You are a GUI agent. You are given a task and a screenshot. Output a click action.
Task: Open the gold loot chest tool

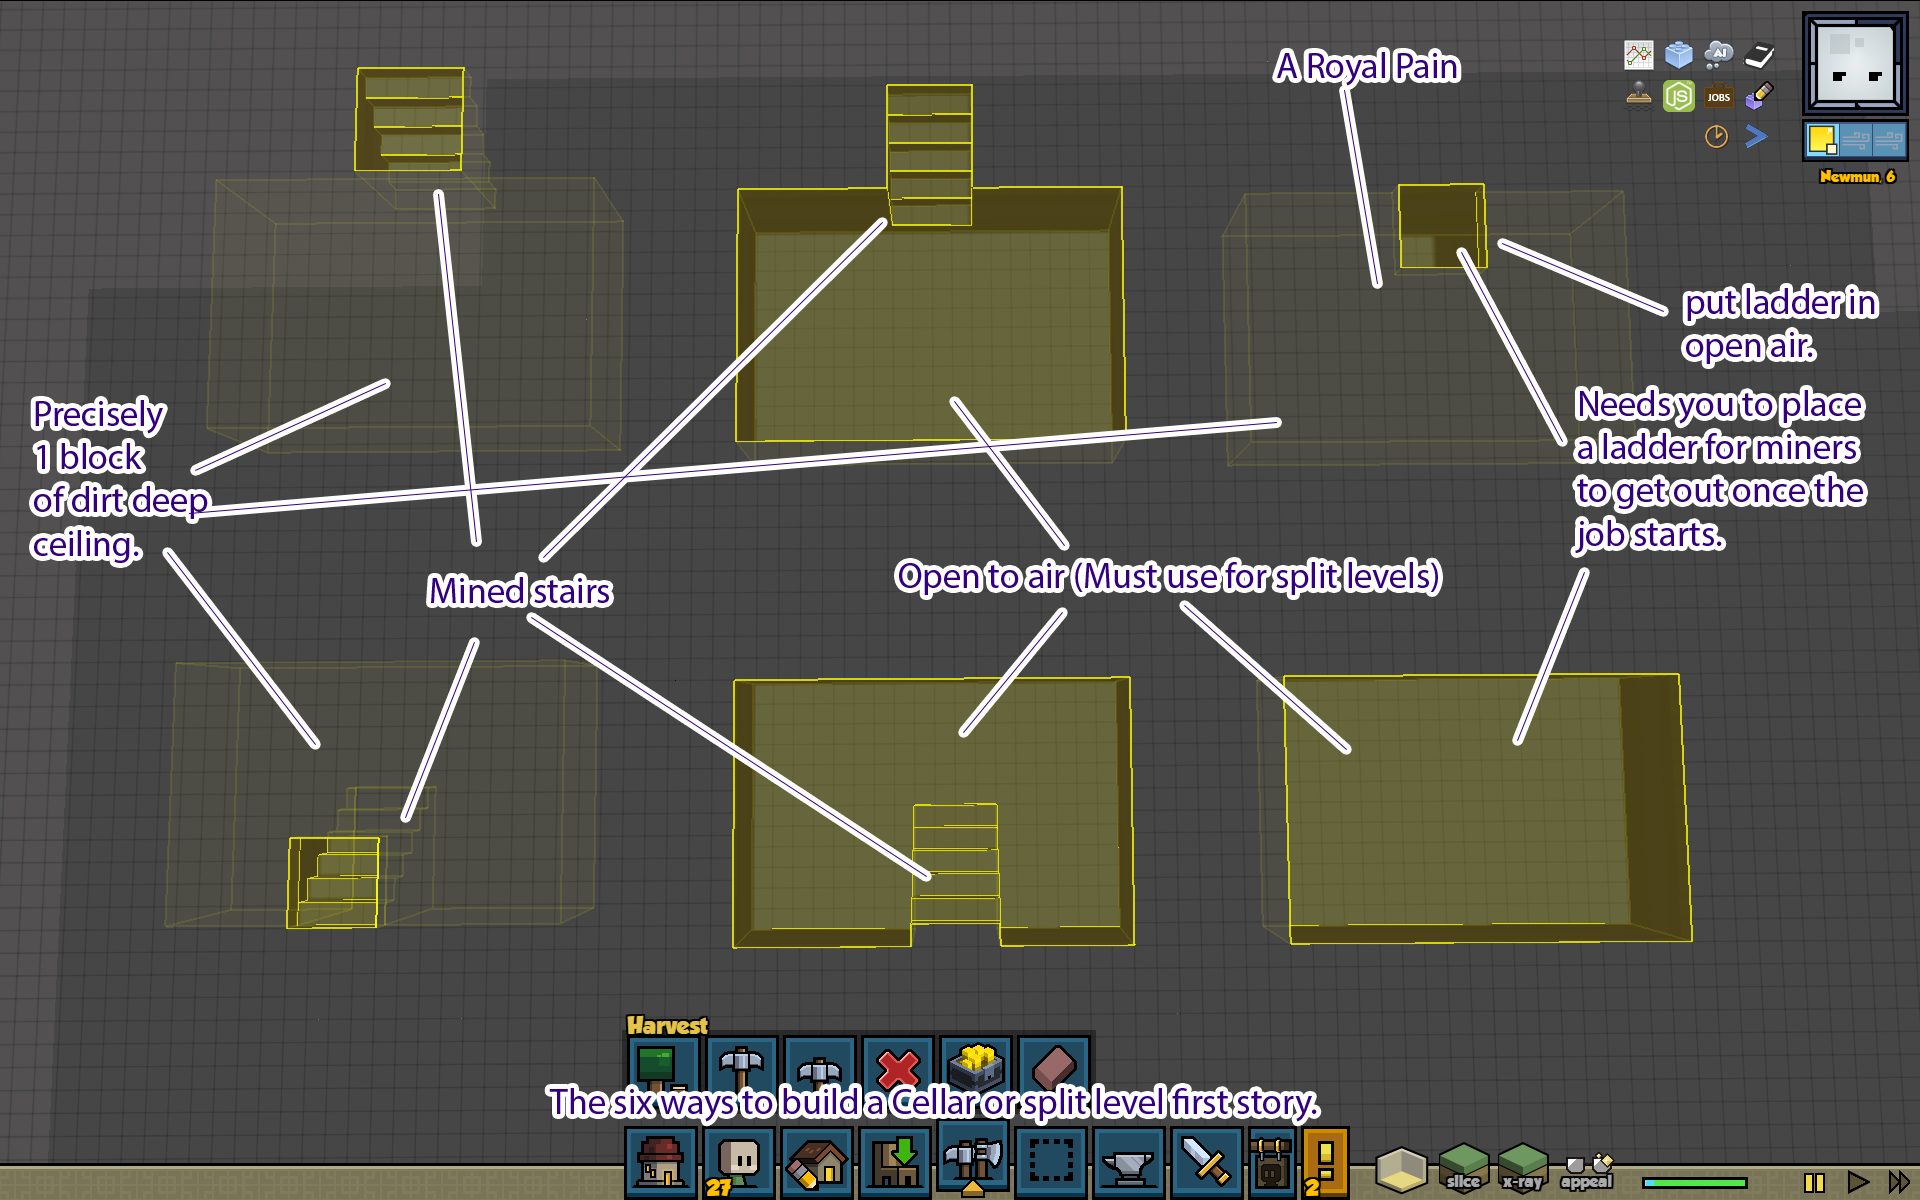(976, 1064)
